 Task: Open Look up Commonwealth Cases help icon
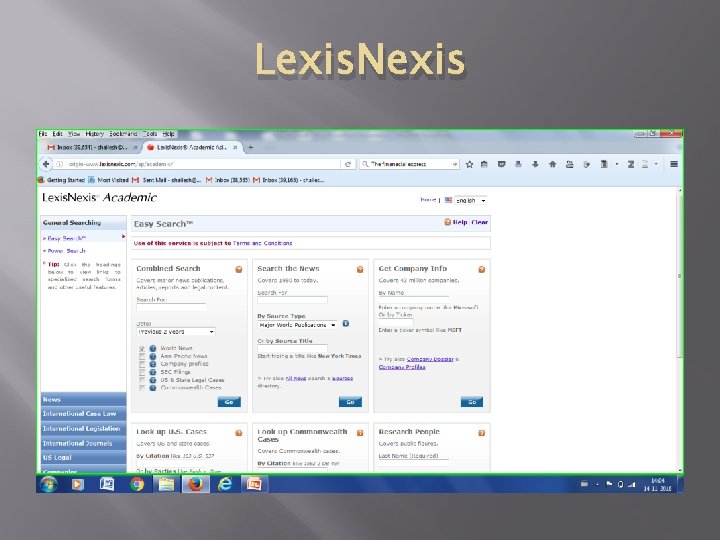click(360, 433)
